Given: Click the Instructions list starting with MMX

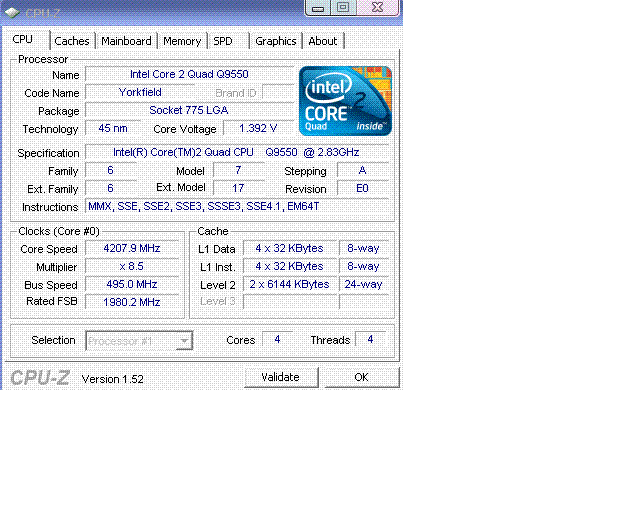Looking at the screenshot, I should tap(237, 207).
